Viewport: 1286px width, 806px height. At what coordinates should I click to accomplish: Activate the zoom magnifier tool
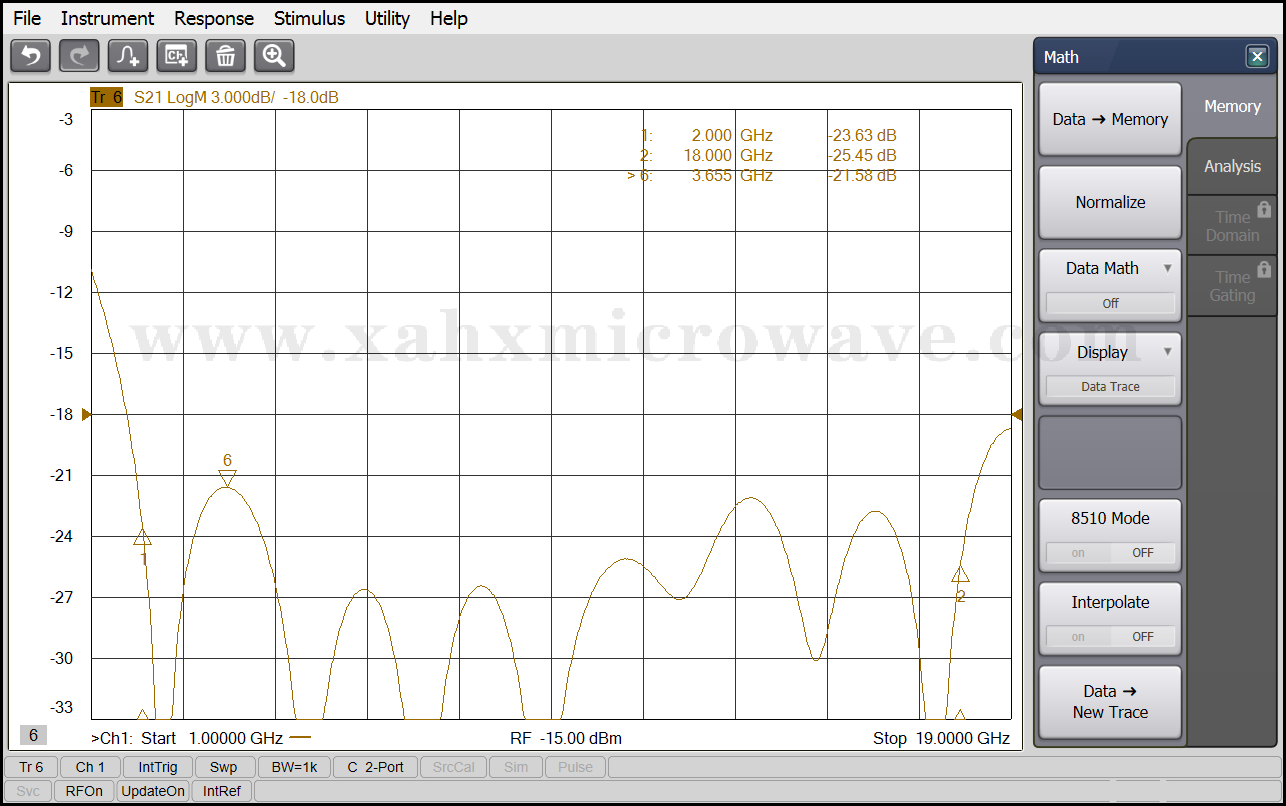click(274, 56)
